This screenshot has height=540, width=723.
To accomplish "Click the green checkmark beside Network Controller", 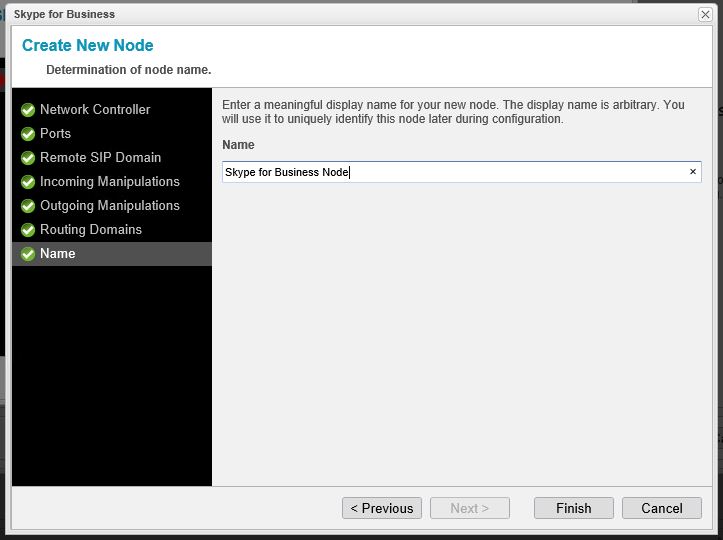I will click(x=28, y=110).
